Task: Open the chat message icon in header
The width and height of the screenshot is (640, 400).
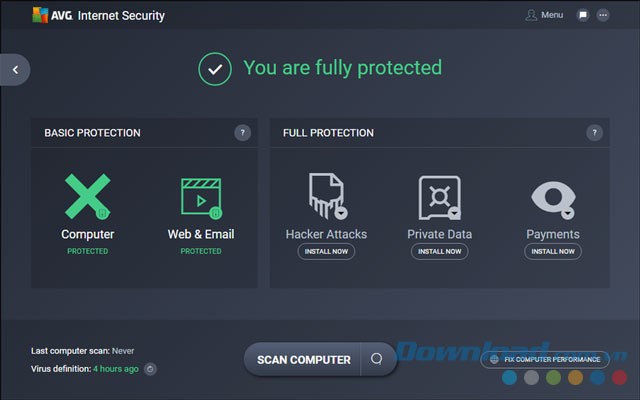Action: [x=583, y=15]
